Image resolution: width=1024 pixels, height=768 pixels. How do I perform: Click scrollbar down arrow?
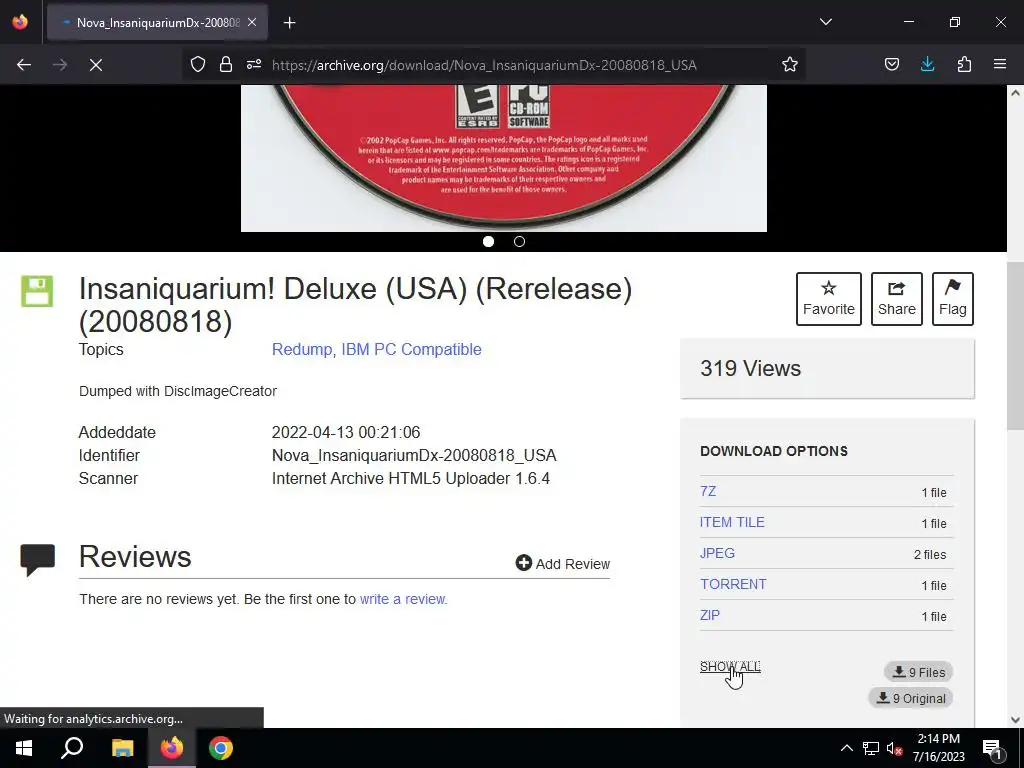point(1015,719)
